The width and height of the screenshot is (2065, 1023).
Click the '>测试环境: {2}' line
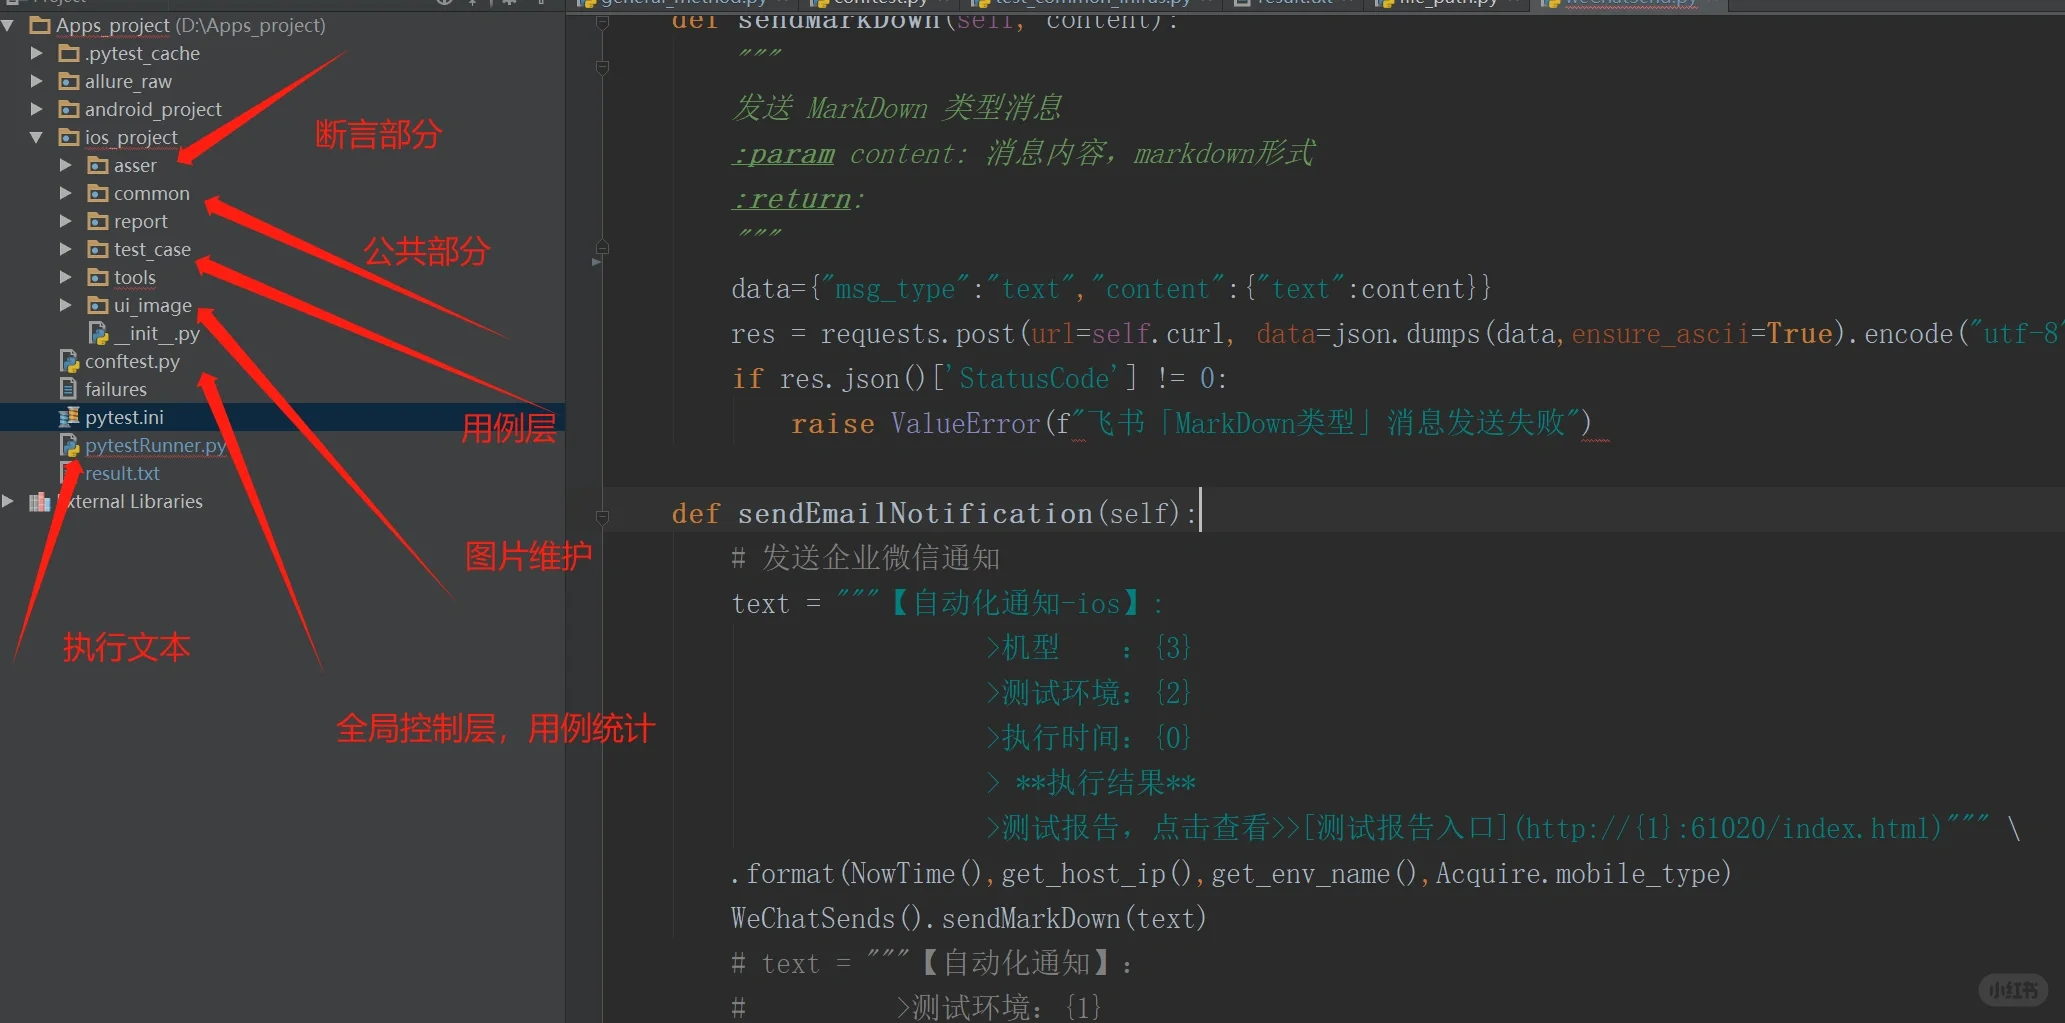(x=1088, y=693)
